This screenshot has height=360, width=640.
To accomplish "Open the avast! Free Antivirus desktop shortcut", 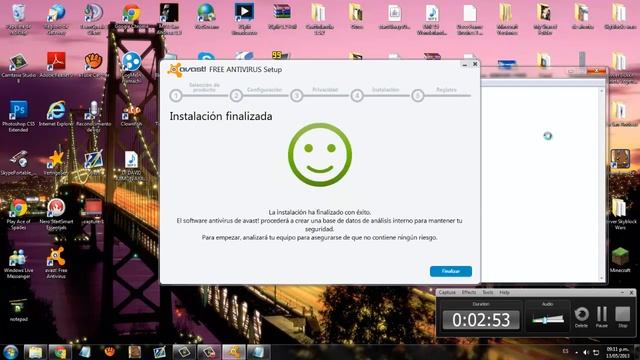I will [x=56, y=262].
